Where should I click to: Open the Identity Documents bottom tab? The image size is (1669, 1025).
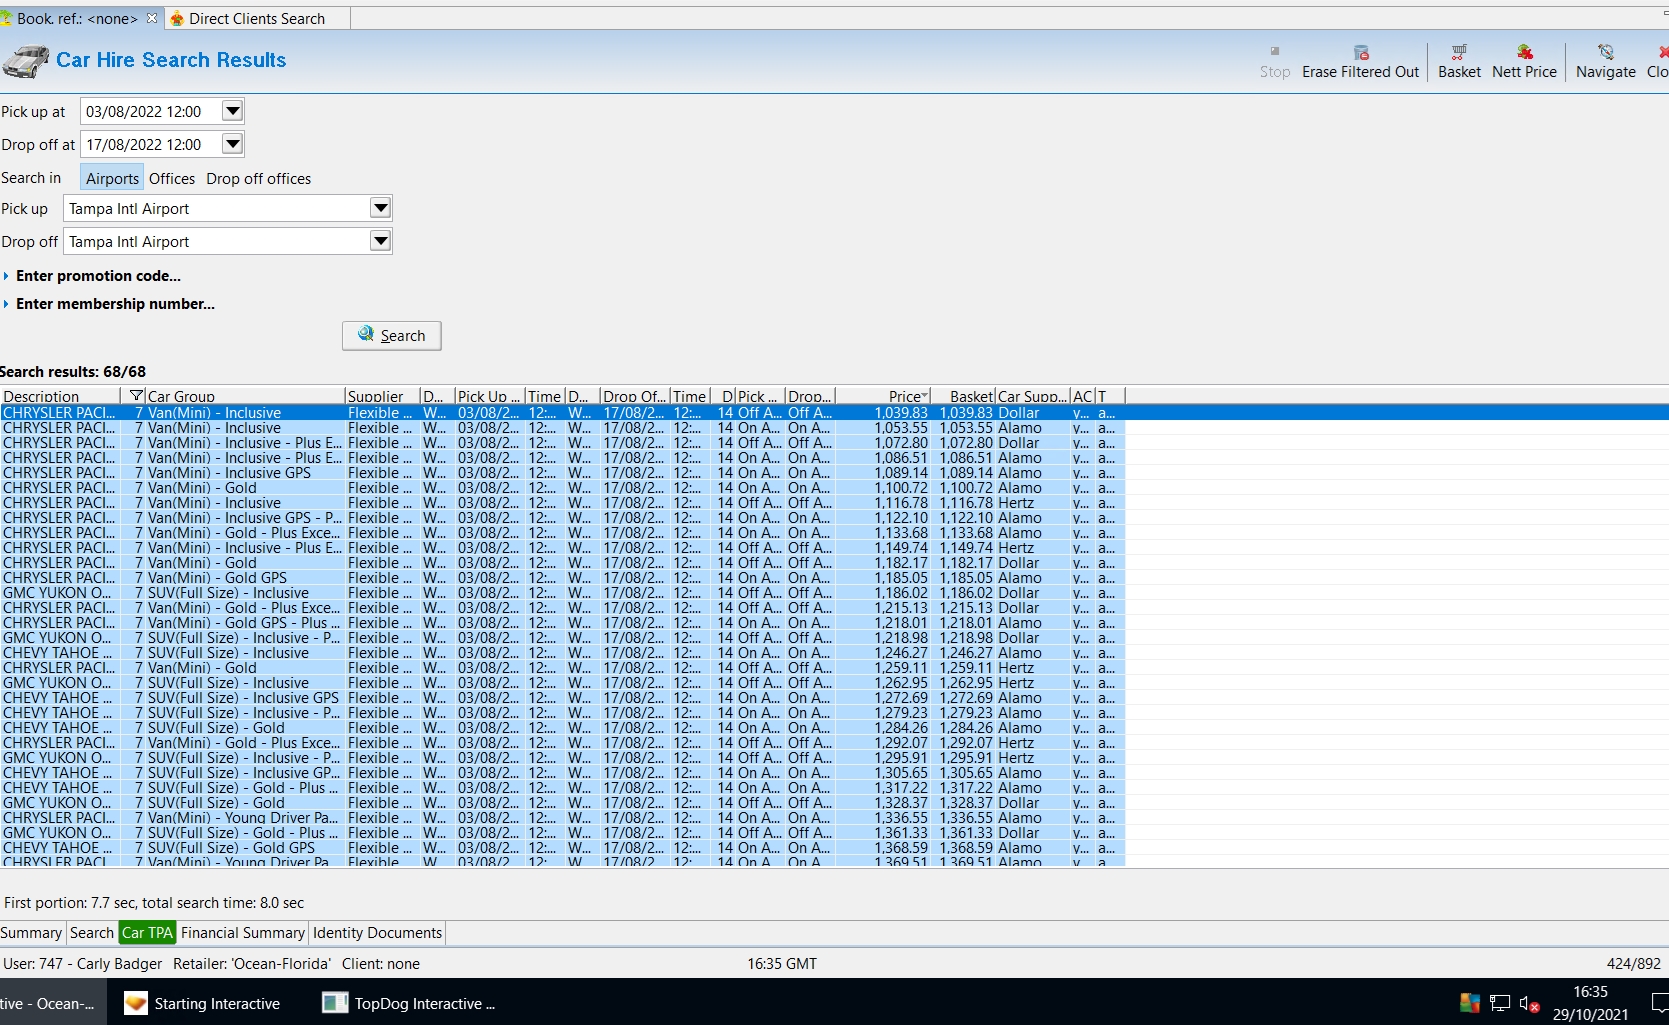click(377, 933)
